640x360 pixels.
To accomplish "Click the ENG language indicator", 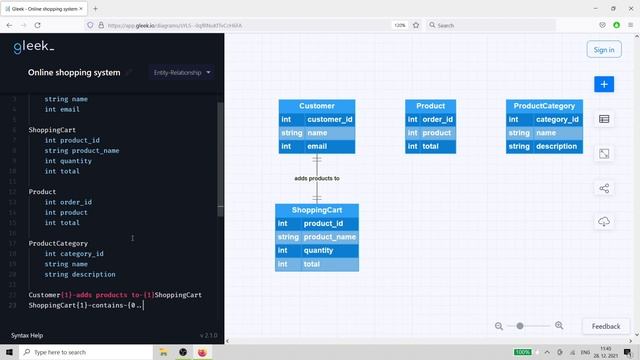I will point(585,352).
